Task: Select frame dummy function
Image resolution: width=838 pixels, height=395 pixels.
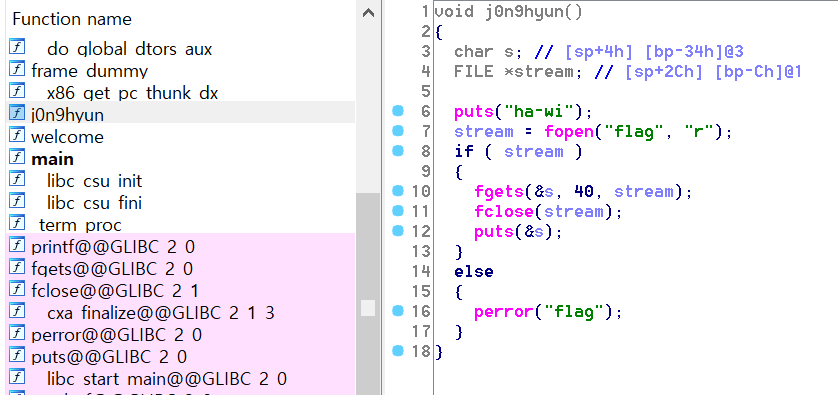Action: coord(89,71)
